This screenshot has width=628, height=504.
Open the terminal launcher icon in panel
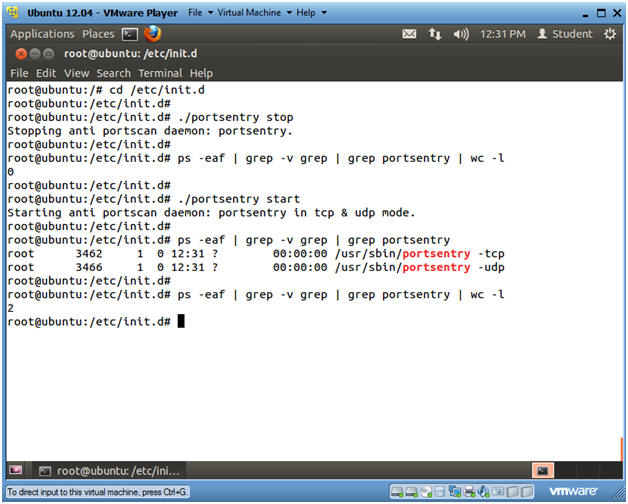click(x=130, y=34)
